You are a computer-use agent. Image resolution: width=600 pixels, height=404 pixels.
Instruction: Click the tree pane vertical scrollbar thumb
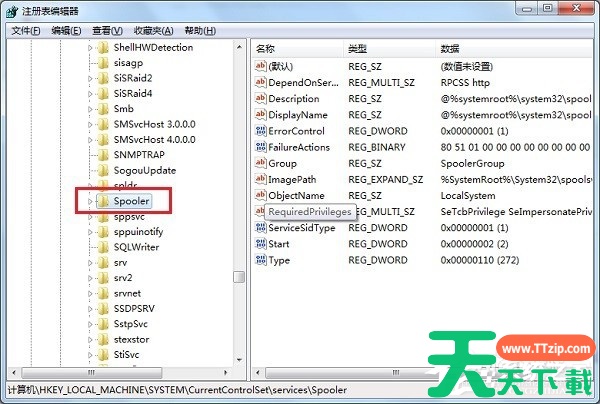point(239,277)
